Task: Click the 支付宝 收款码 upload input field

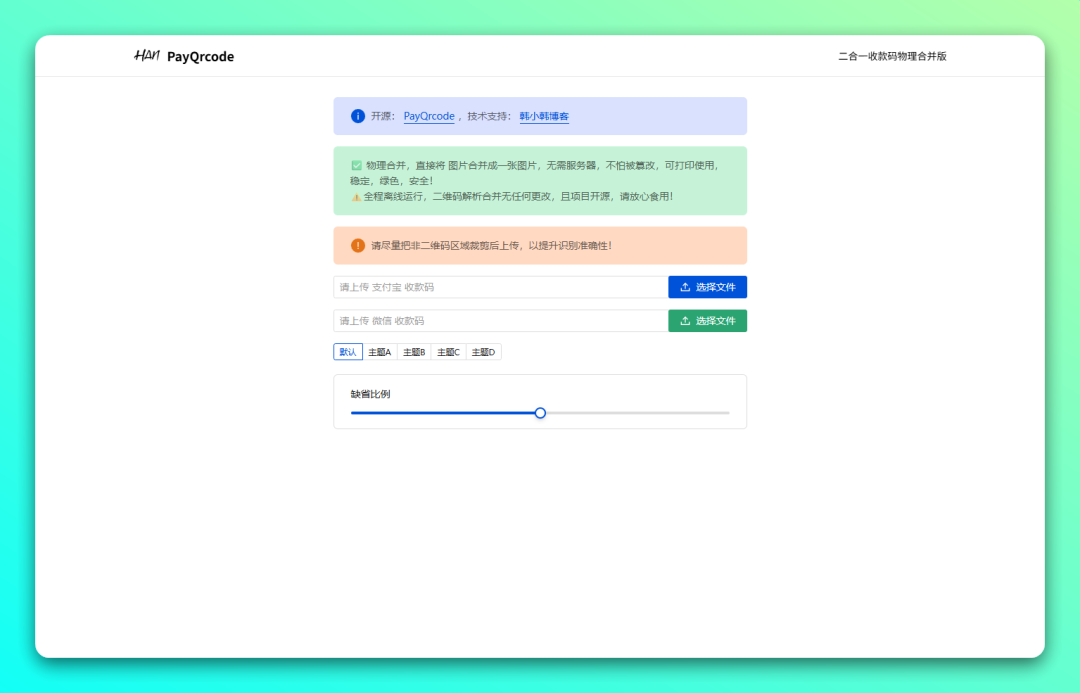Action: [500, 287]
